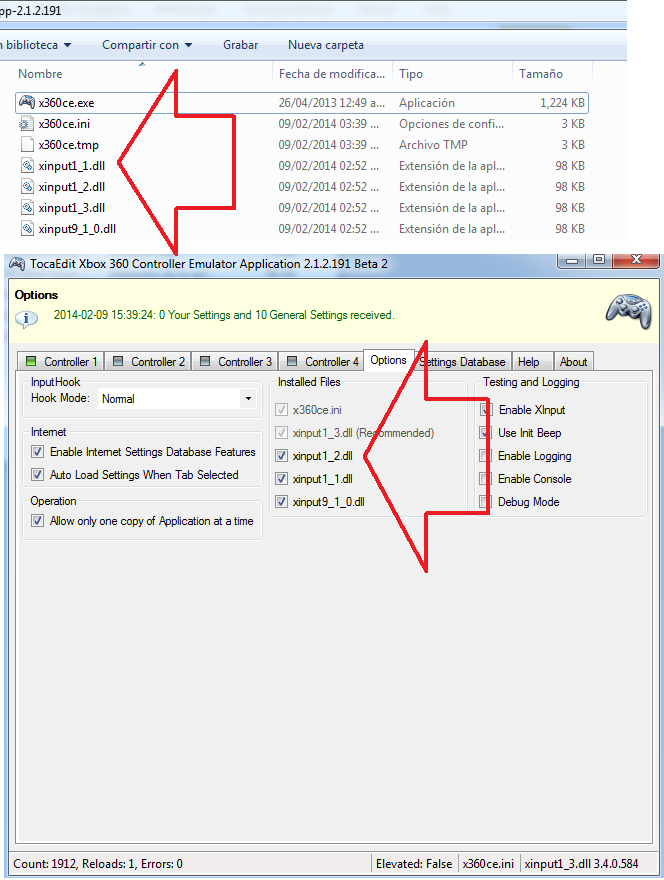Select the xinput1_3.dll file name in Explorer

point(72,208)
